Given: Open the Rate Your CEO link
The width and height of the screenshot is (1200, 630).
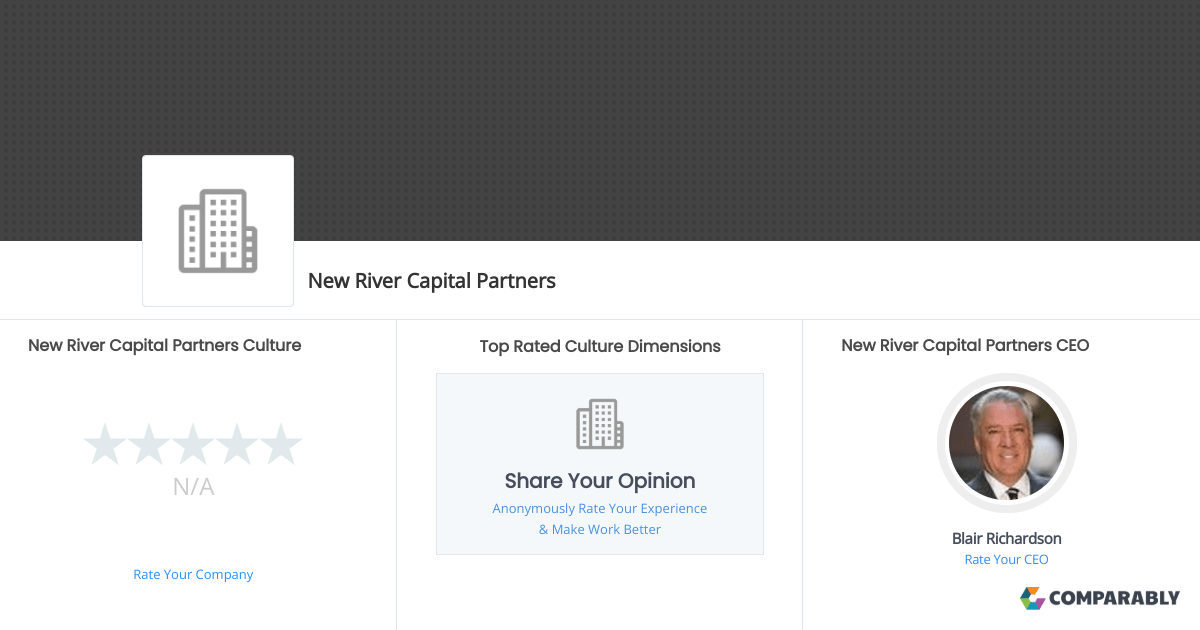Looking at the screenshot, I should [x=1006, y=559].
